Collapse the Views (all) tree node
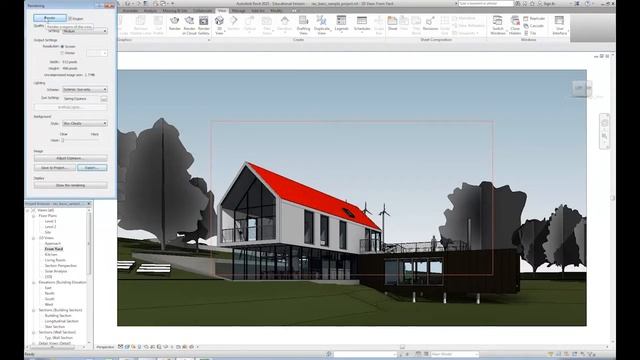Viewport: 640px width, 360px height. [x=28, y=210]
